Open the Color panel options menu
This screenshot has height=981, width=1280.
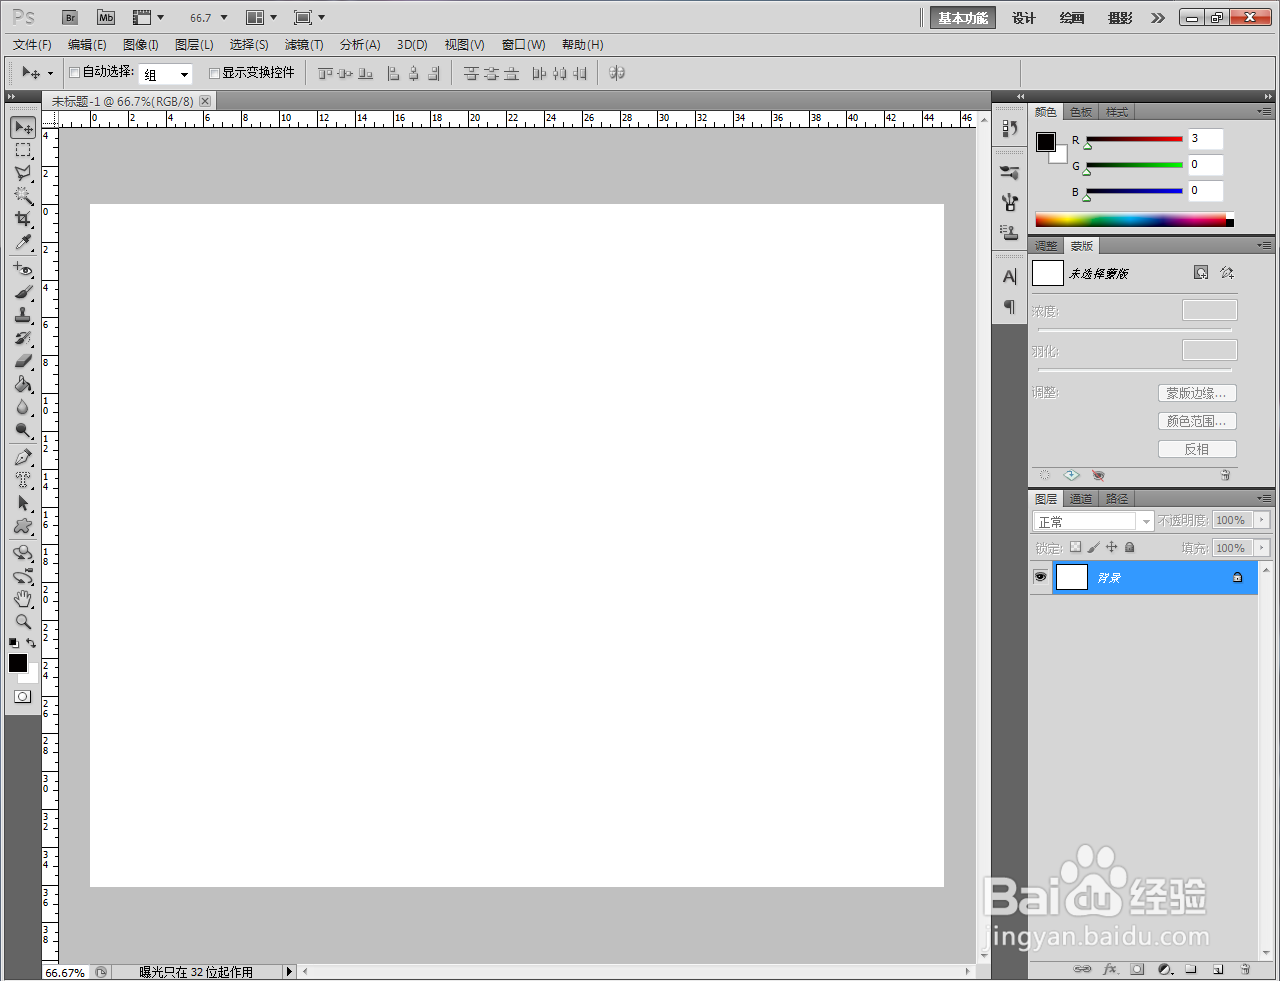click(1264, 111)
